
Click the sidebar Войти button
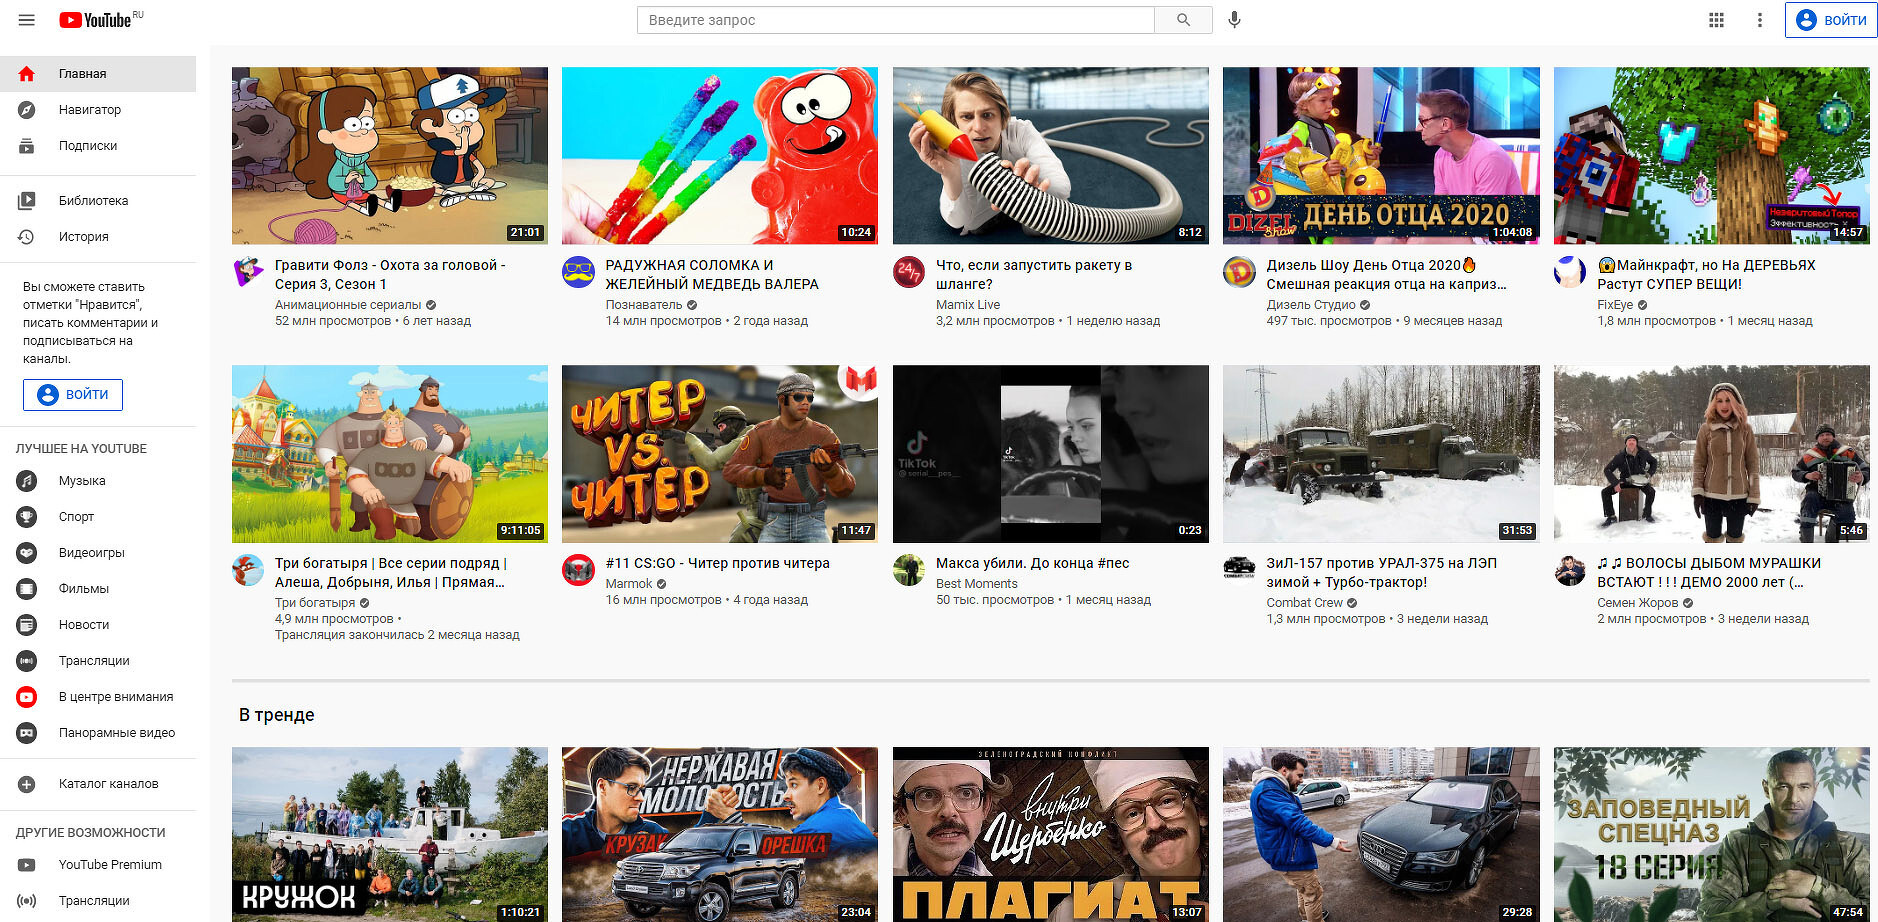(x=73, y=395)
